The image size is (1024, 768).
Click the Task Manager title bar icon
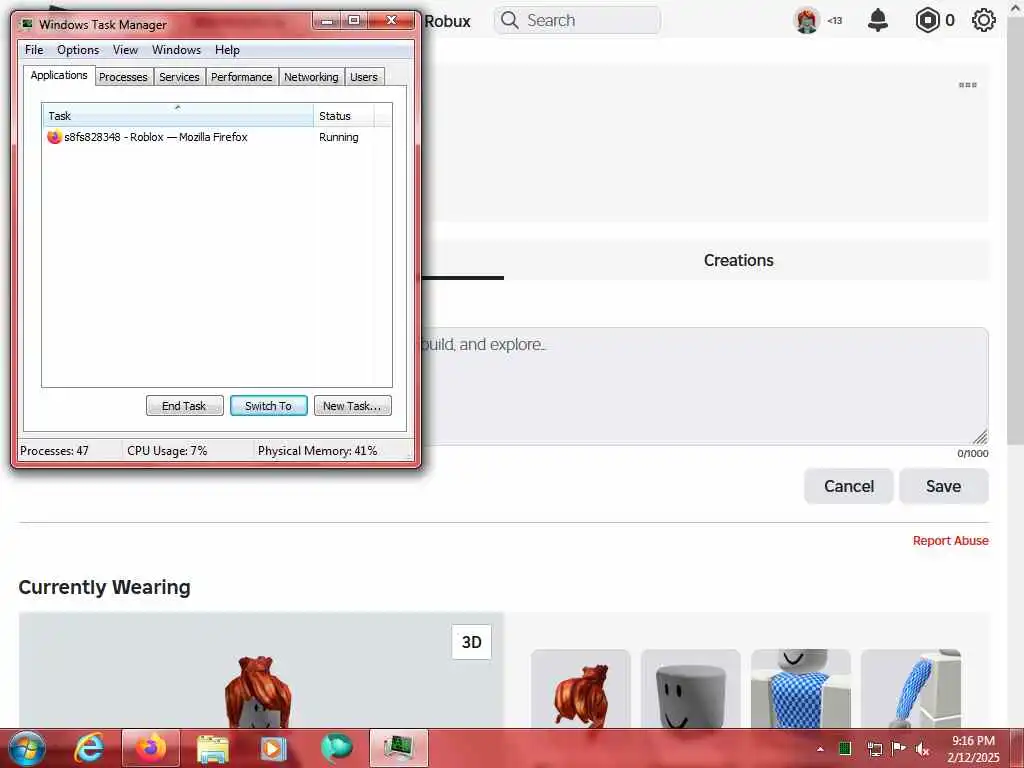pos(27,24)
